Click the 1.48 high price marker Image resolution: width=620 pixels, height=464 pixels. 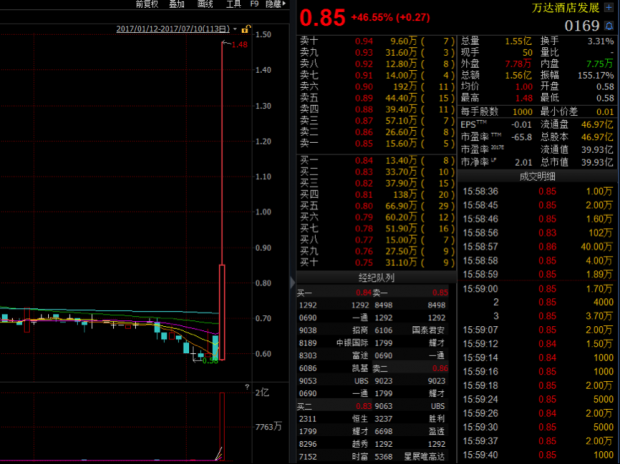click(240, 45)
